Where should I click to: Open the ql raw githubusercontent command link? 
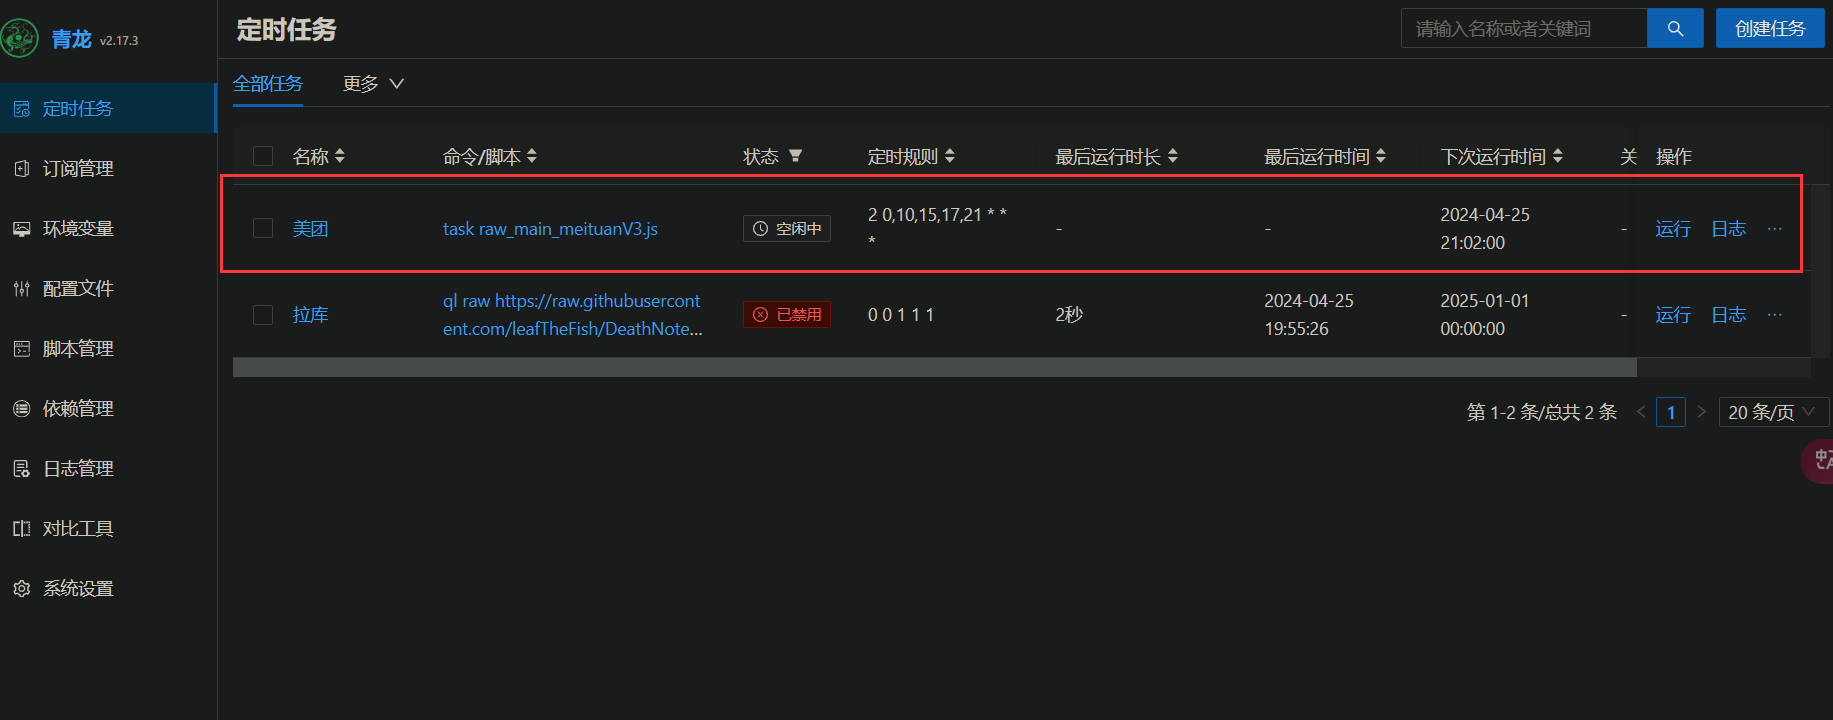tap(573, 315)
